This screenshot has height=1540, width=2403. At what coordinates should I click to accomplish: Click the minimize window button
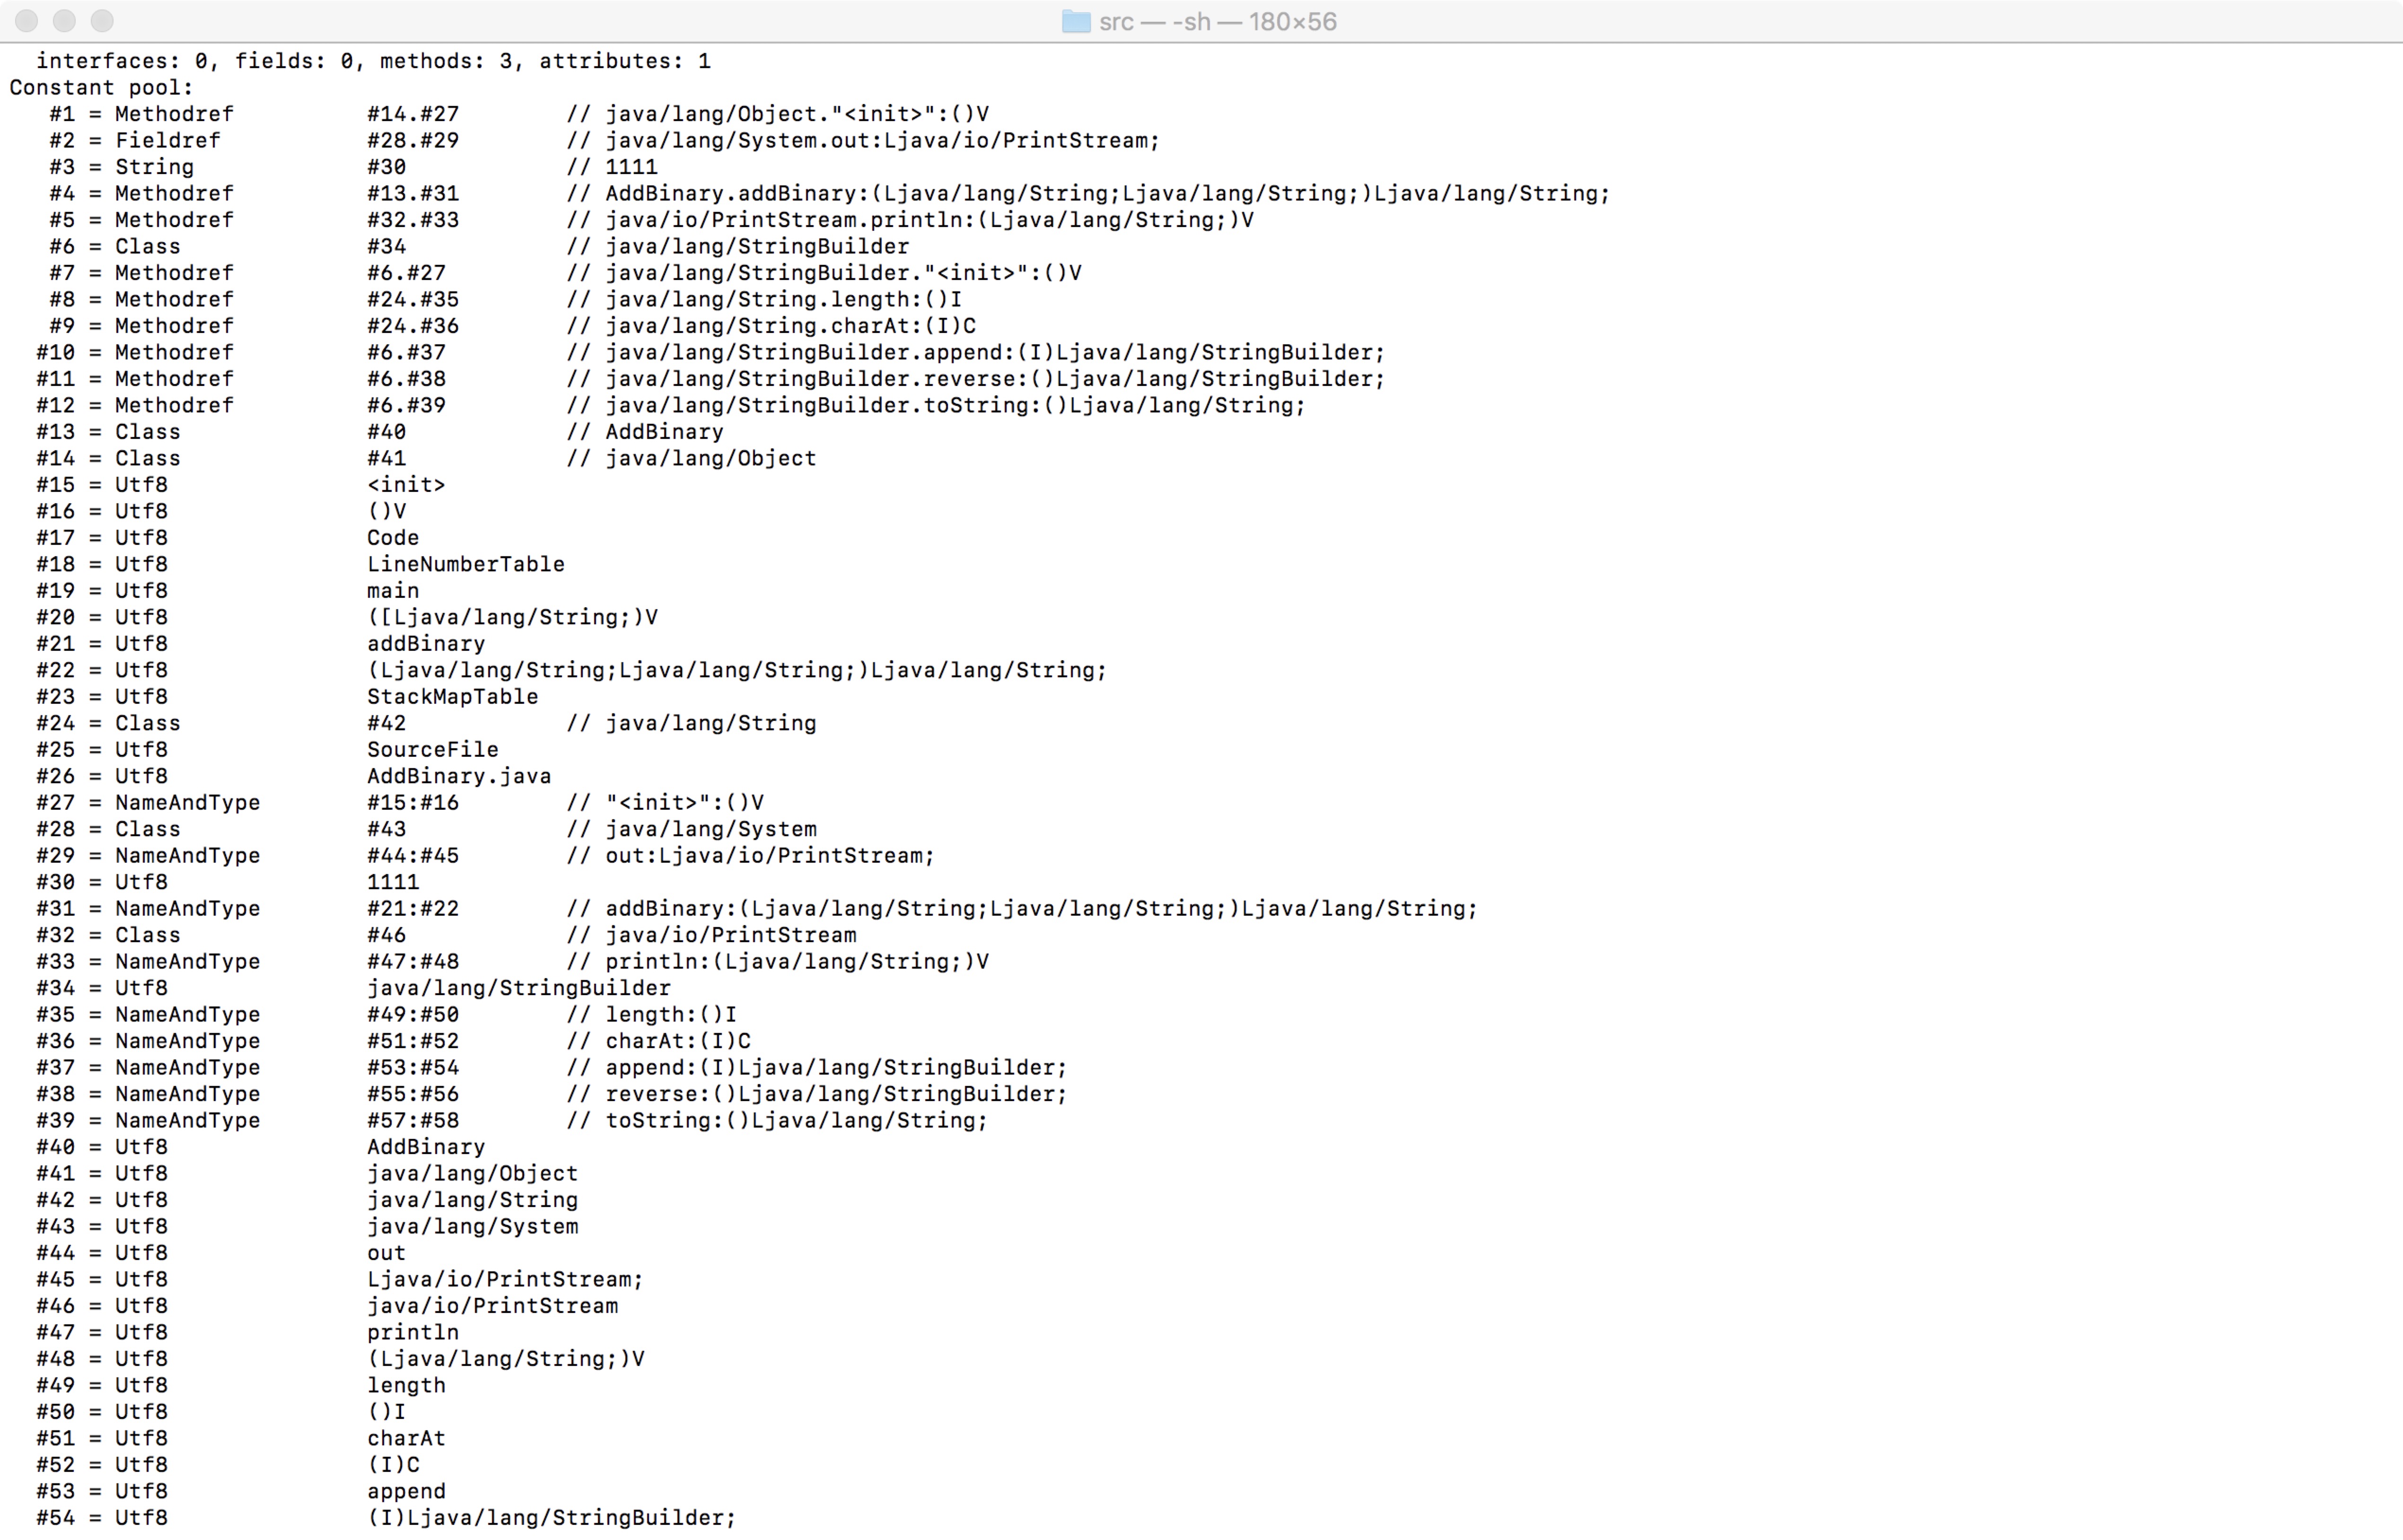(x=65, y=20)
